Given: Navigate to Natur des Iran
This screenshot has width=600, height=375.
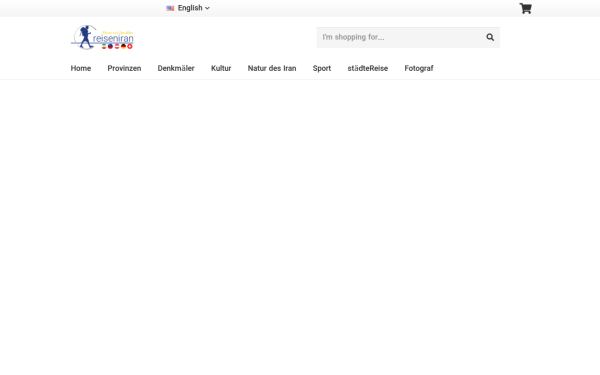Looking at the screenshot, I should pos(272,68).
